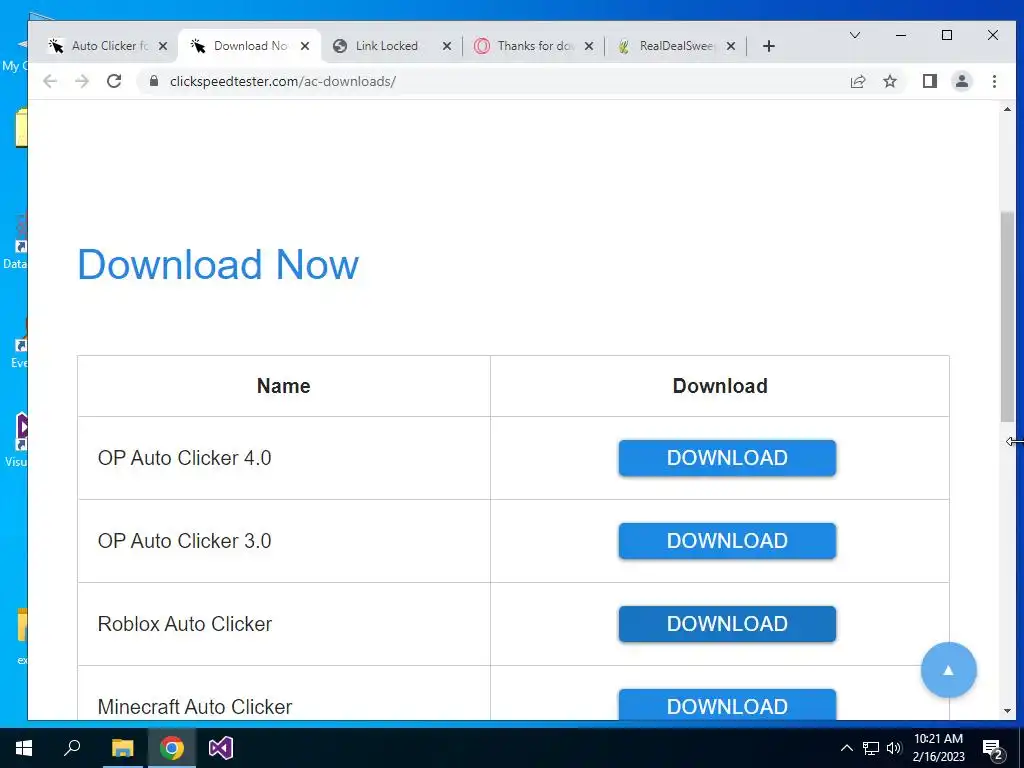Image resolution: width=1024 pixels, height=768 pixels.
Task: Open the Windows Start menu
Action: pyautogui.click(x=24, y=748)
